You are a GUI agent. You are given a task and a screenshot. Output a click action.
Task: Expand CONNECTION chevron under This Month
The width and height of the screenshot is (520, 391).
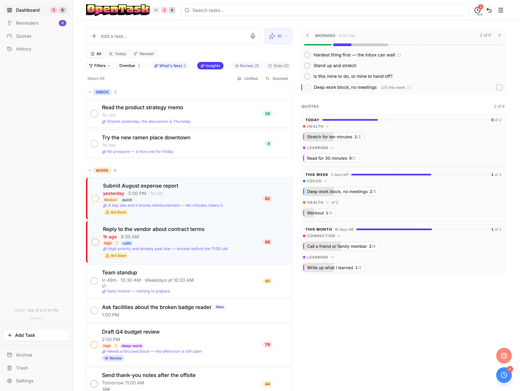339,236
